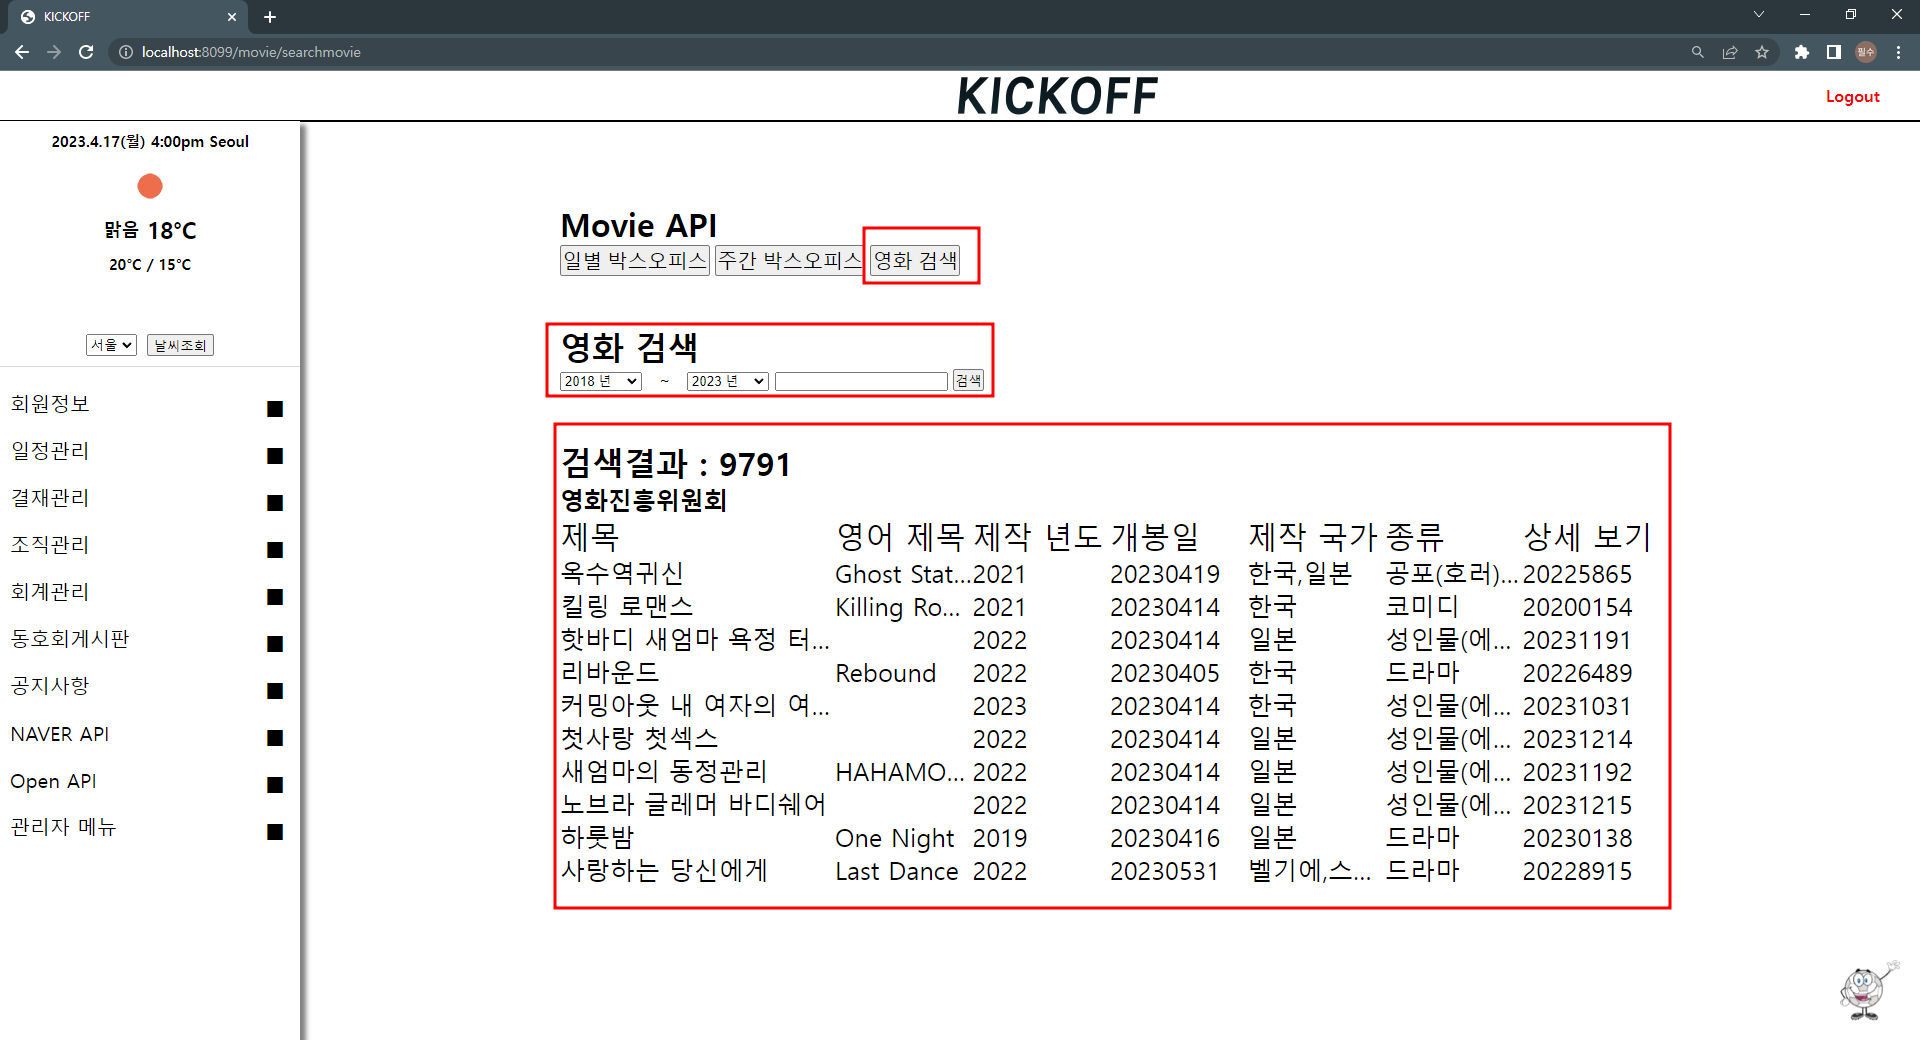This screenshot has height=1040, width=1920.
Task: Click the share icon next to address bar
Action: (x=1730, y=52)
